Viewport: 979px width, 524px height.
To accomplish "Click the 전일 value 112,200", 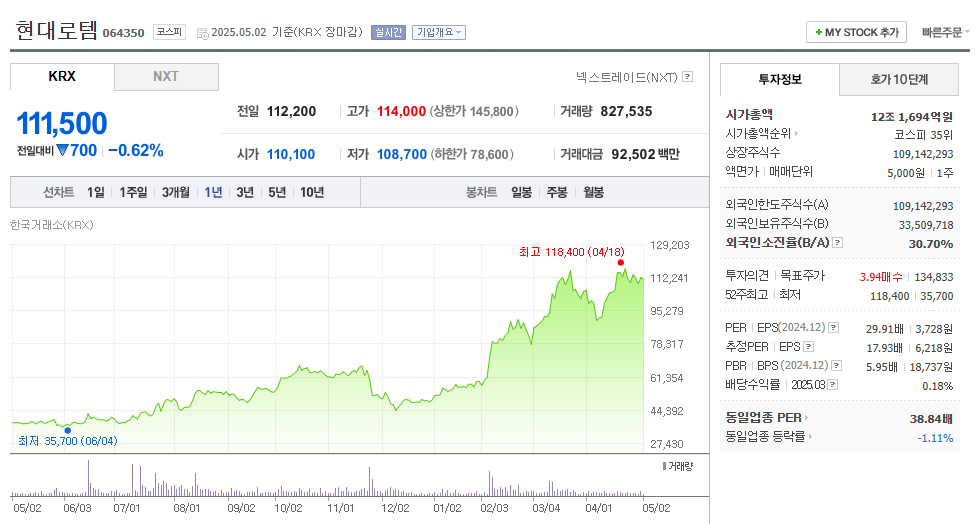I will point(292,111).
